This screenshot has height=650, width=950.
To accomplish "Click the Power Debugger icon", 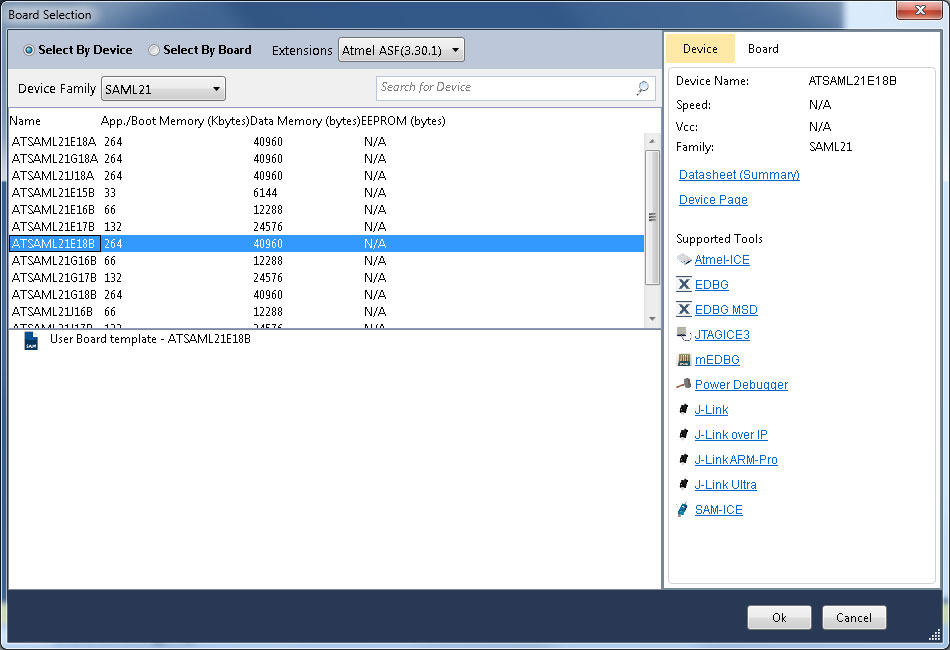I will (684, 385).
